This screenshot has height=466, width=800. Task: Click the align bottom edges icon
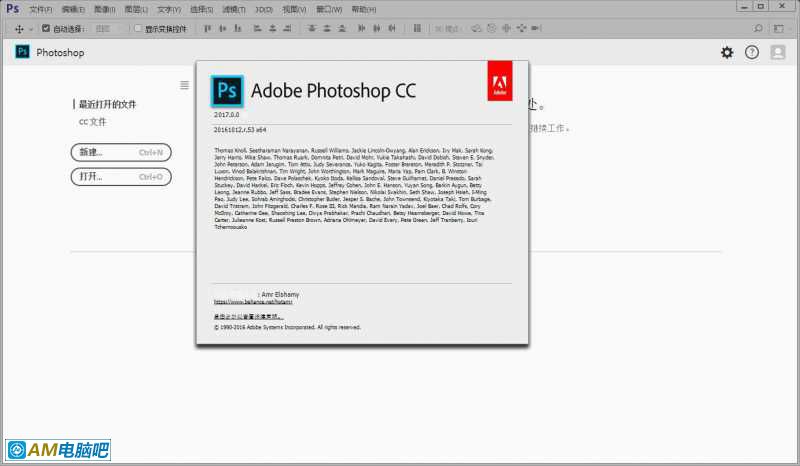tap(237, 29)
